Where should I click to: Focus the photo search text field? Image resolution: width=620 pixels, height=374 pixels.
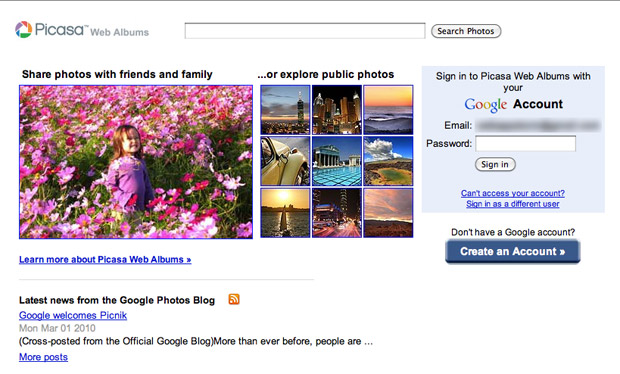[305, 31]
